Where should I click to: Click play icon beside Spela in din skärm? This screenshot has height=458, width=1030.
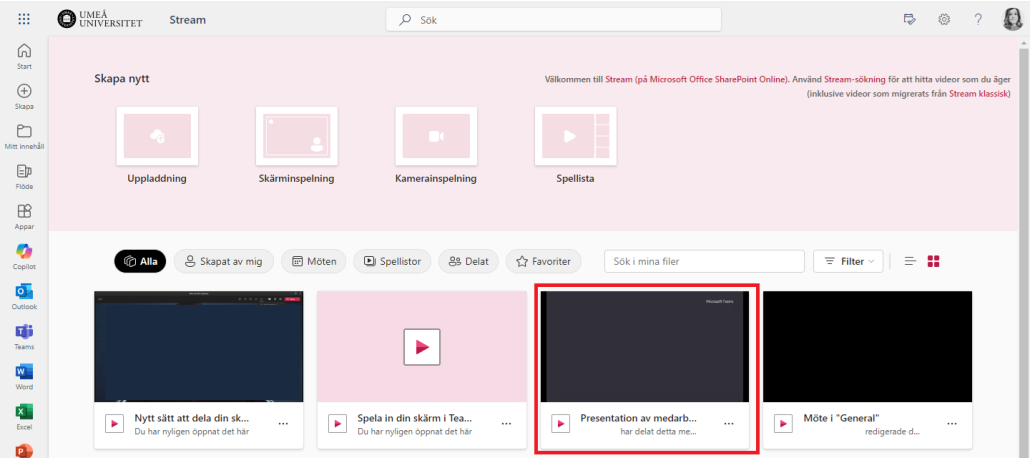click(338, 424)
